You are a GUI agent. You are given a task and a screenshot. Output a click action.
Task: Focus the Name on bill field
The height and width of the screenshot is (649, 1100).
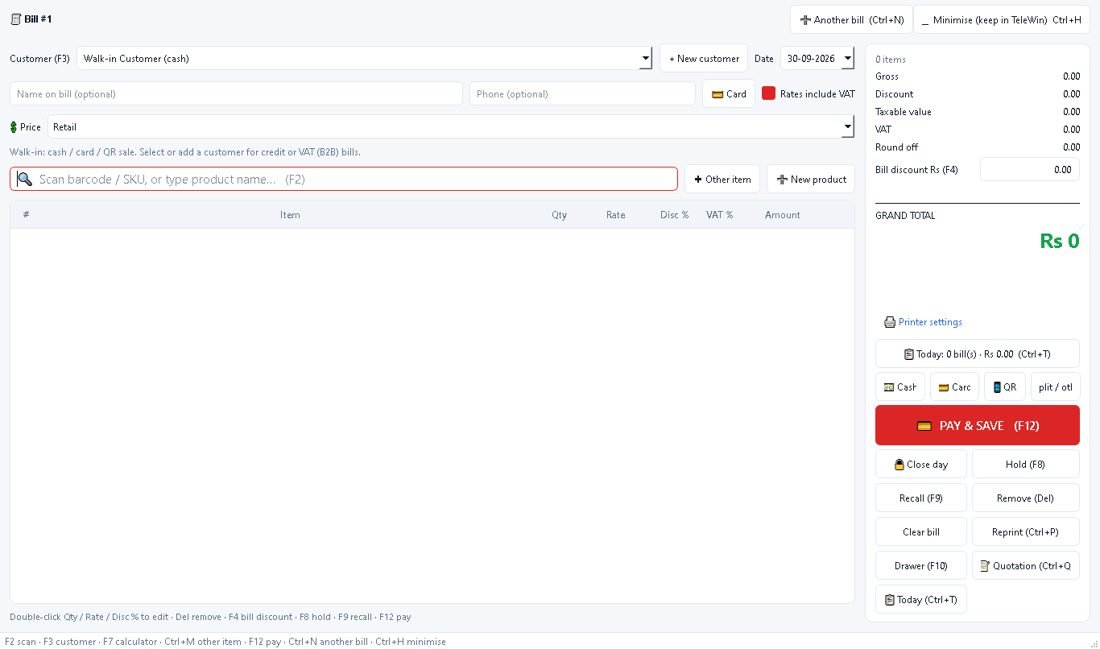pos(236,94)
